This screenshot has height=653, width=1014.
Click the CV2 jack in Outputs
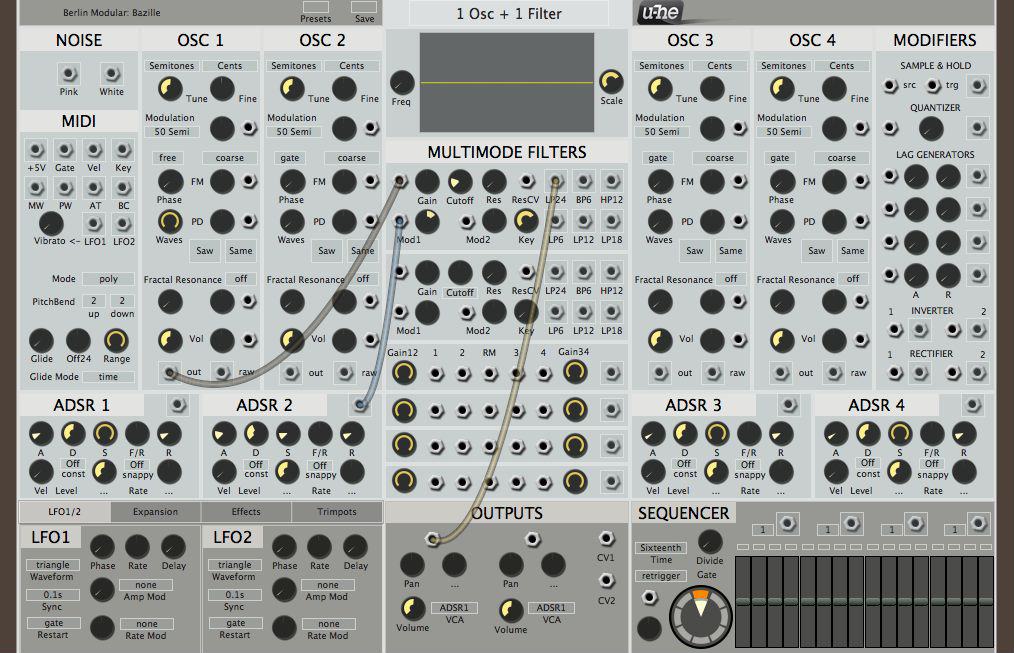pyautogui.click(x=606, y=580)
